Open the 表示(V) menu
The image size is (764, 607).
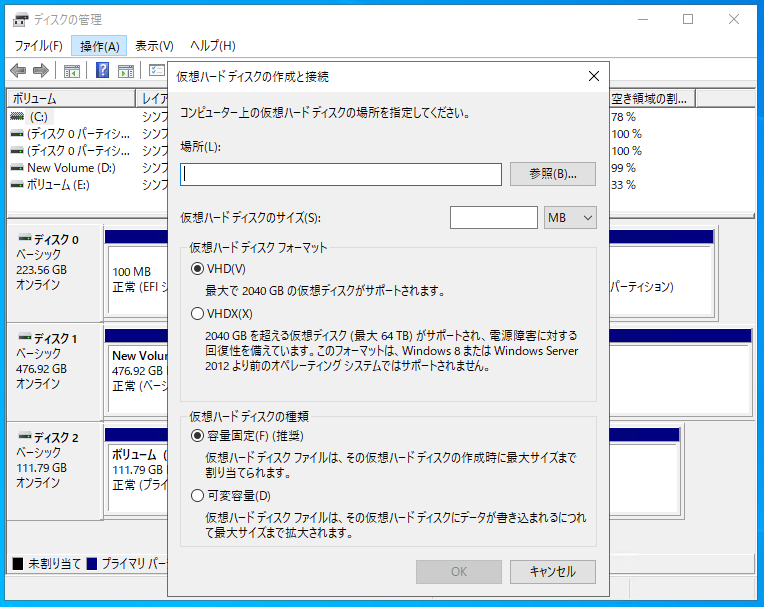click(154, 46)
